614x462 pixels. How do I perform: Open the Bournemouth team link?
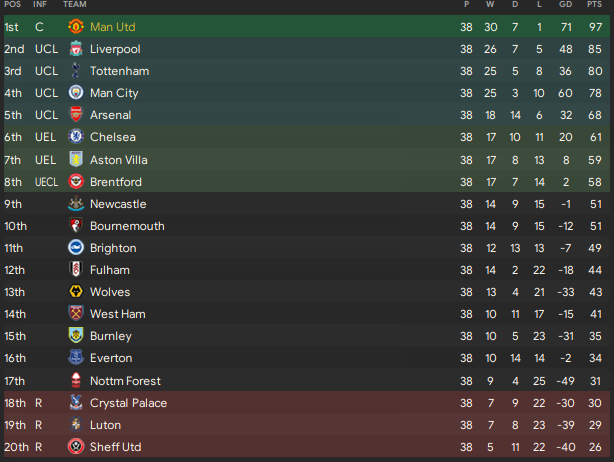point(127,226)
